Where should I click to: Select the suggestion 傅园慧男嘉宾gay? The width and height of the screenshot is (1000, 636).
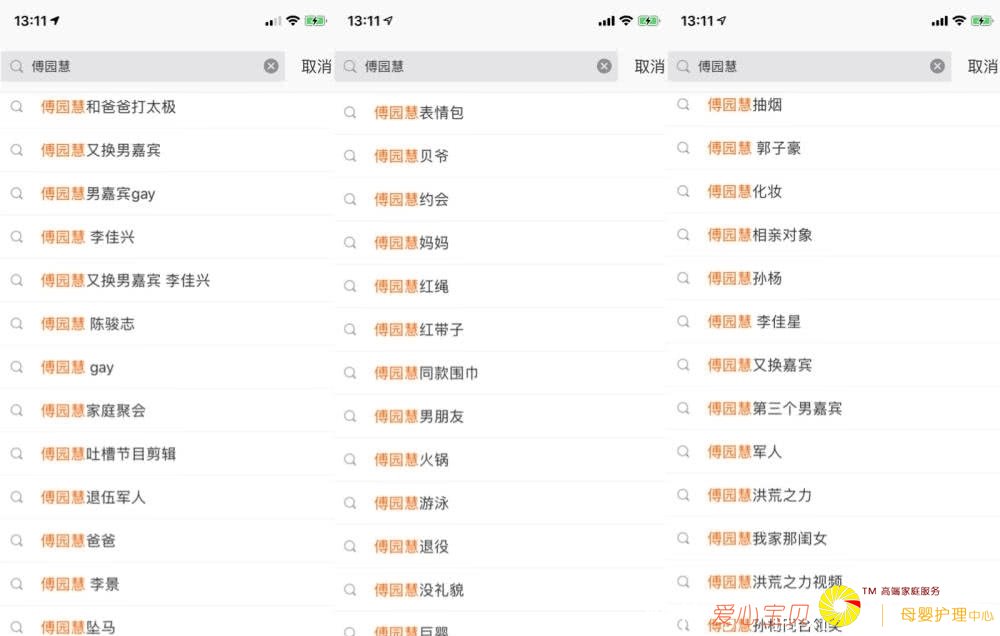pyautogui.click(x=98, y=193)
